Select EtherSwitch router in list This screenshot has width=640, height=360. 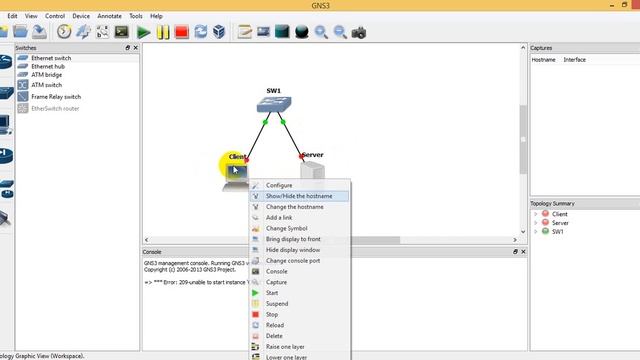click(55, 109)
